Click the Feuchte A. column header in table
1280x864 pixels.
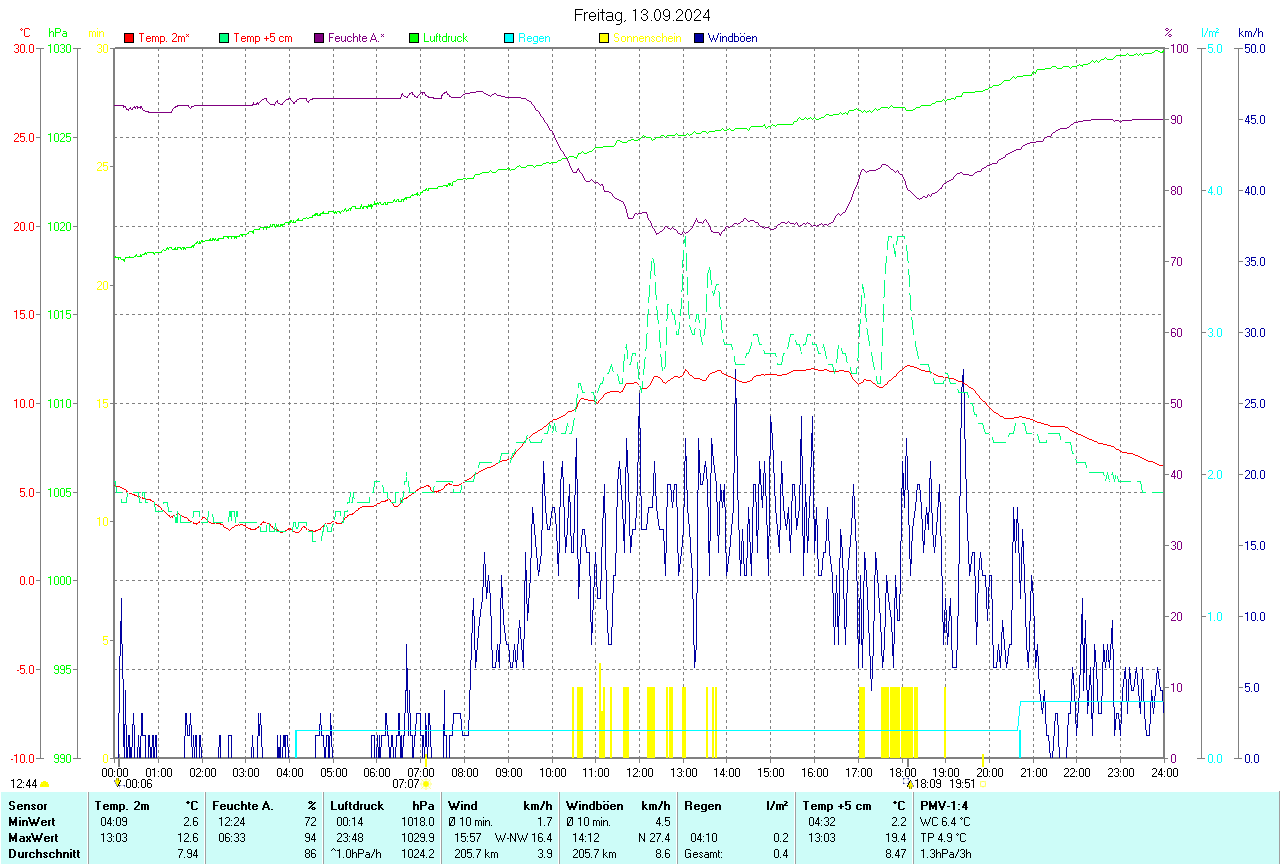pyautogui.click(x=243, y=805)
